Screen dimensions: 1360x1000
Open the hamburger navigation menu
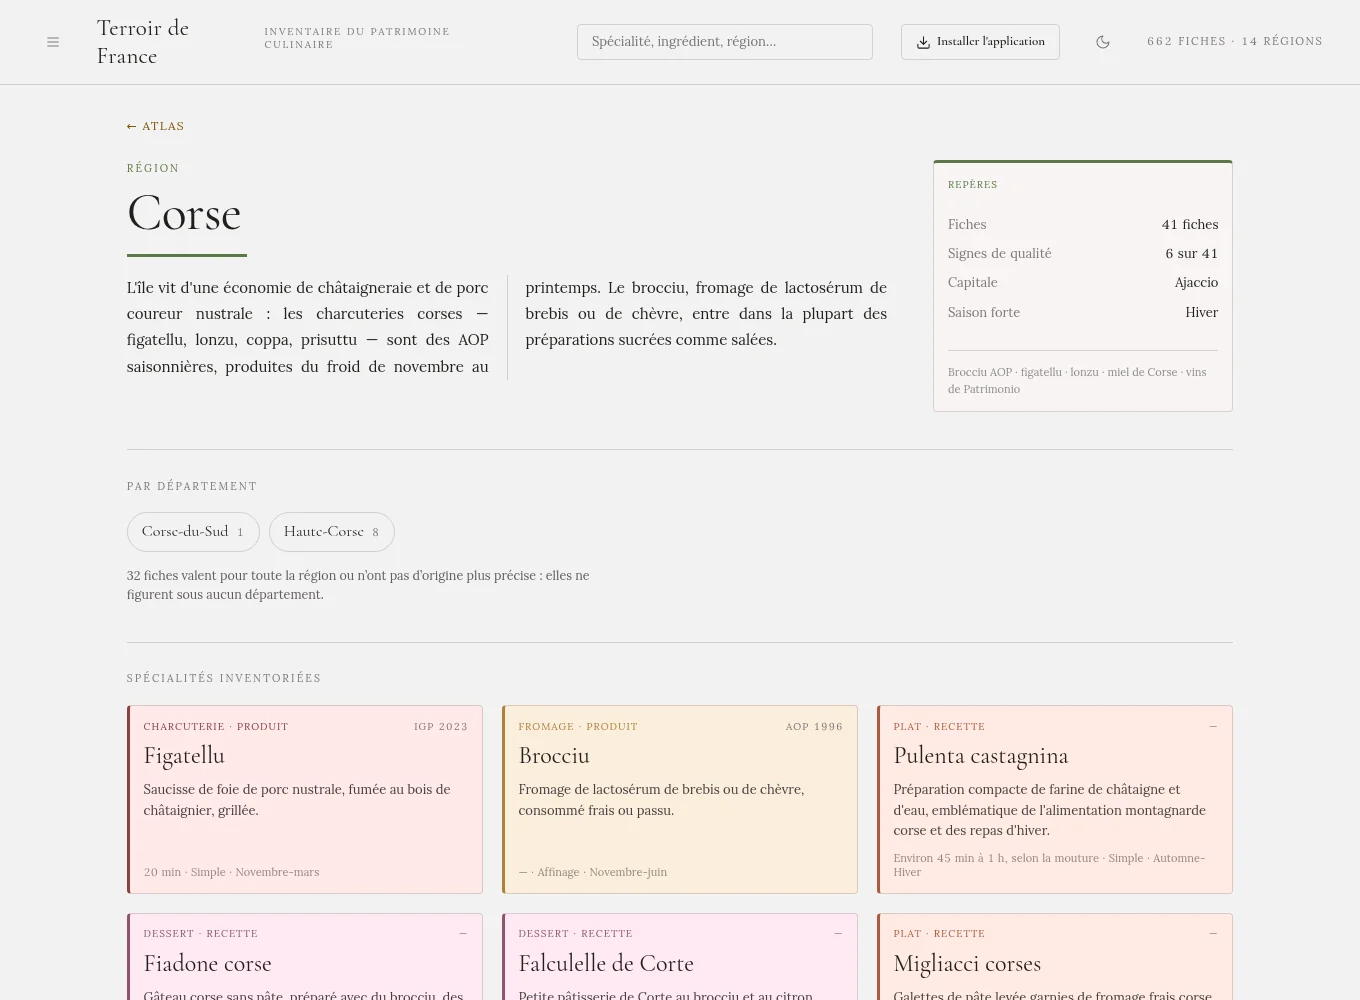tap(53, 42)
